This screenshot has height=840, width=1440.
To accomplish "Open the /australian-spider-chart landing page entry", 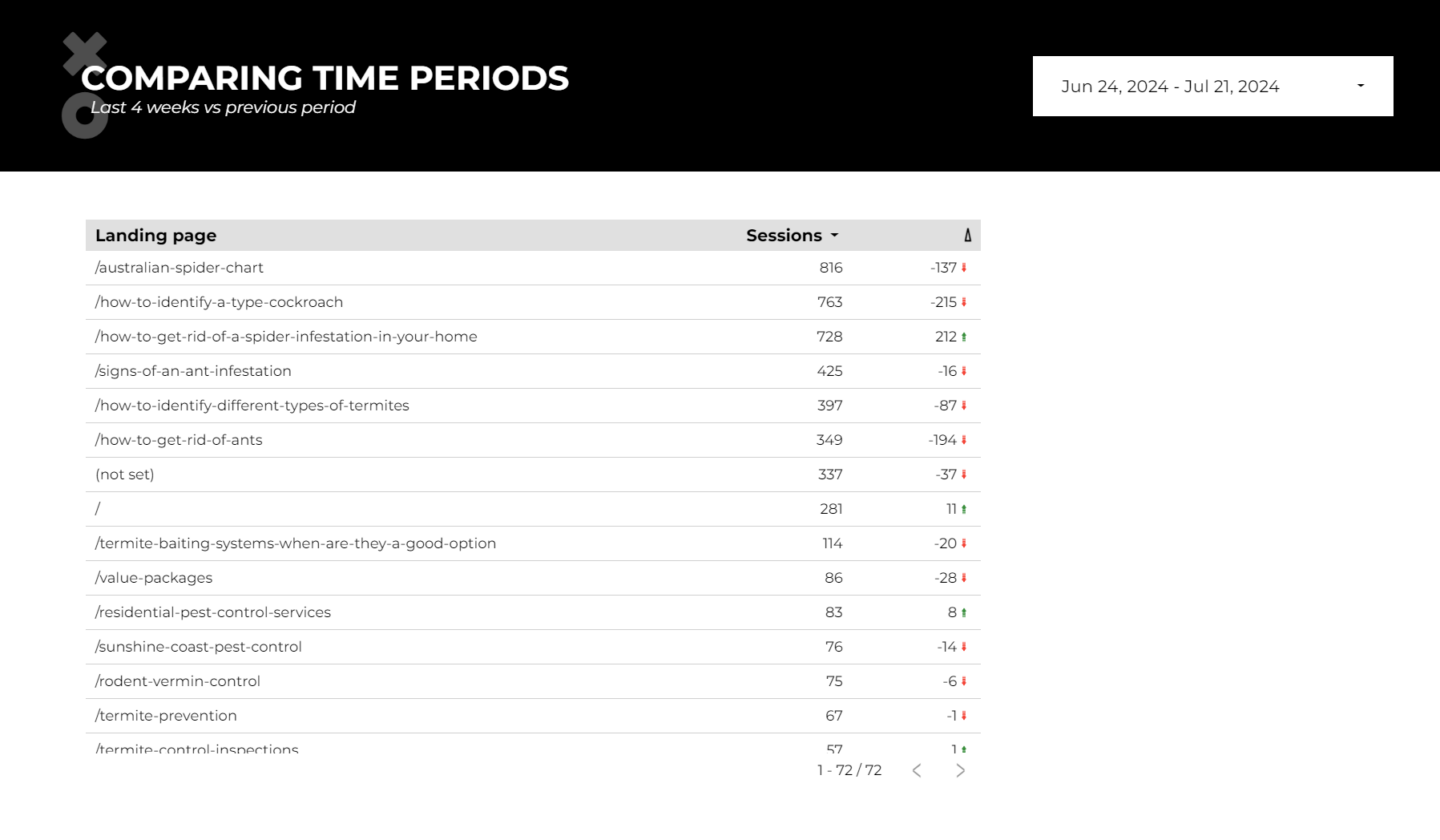I will pyautogui.click(x=179, y=267).
